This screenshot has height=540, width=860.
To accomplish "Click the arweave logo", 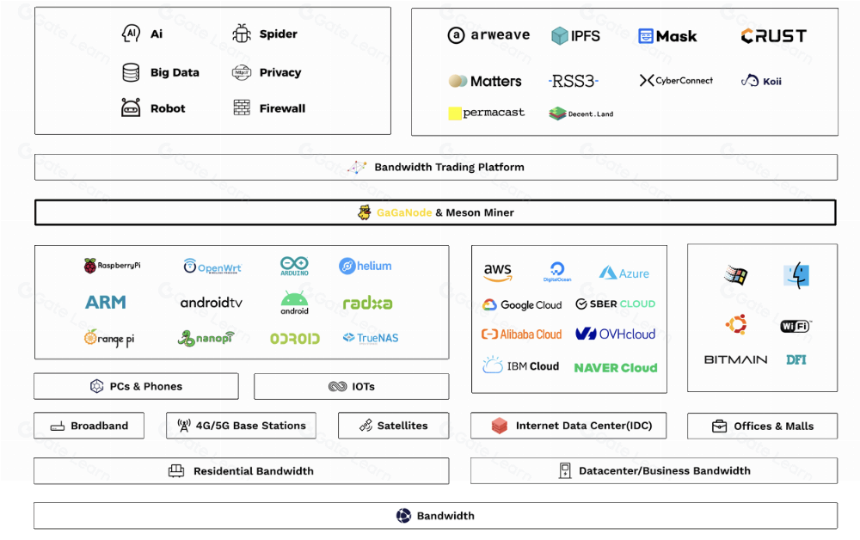I will pyautogui.click(x=489, y=35).
